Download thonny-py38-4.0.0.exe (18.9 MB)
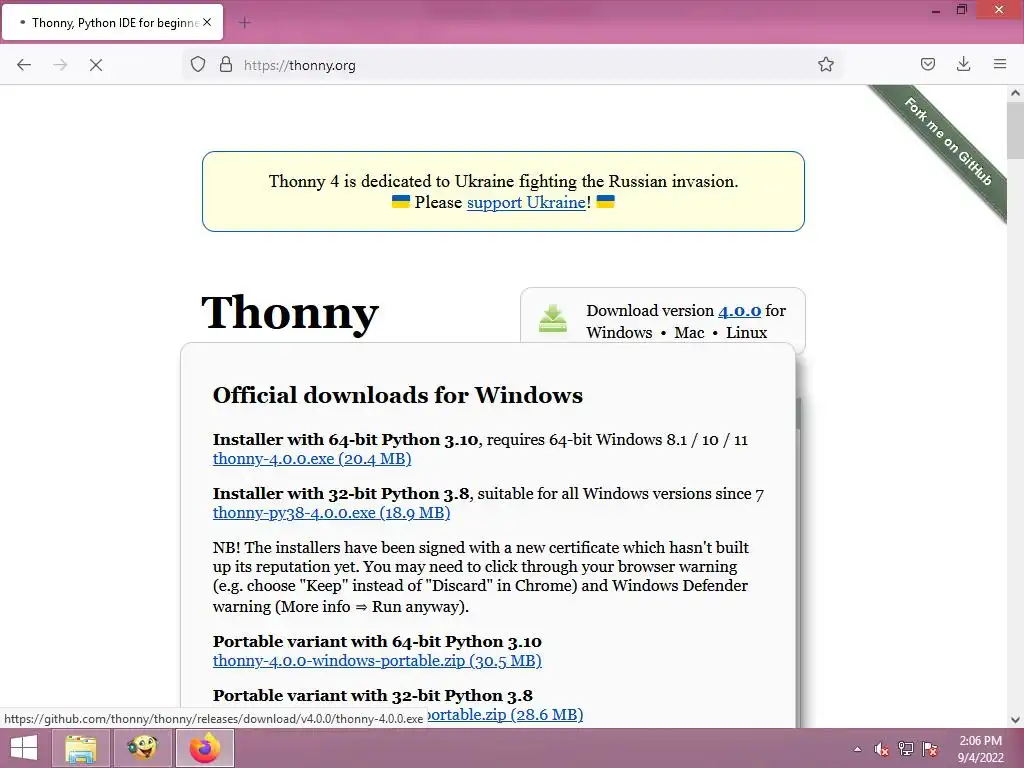Screen dimensions: 1024x768 tap(332, 513)
